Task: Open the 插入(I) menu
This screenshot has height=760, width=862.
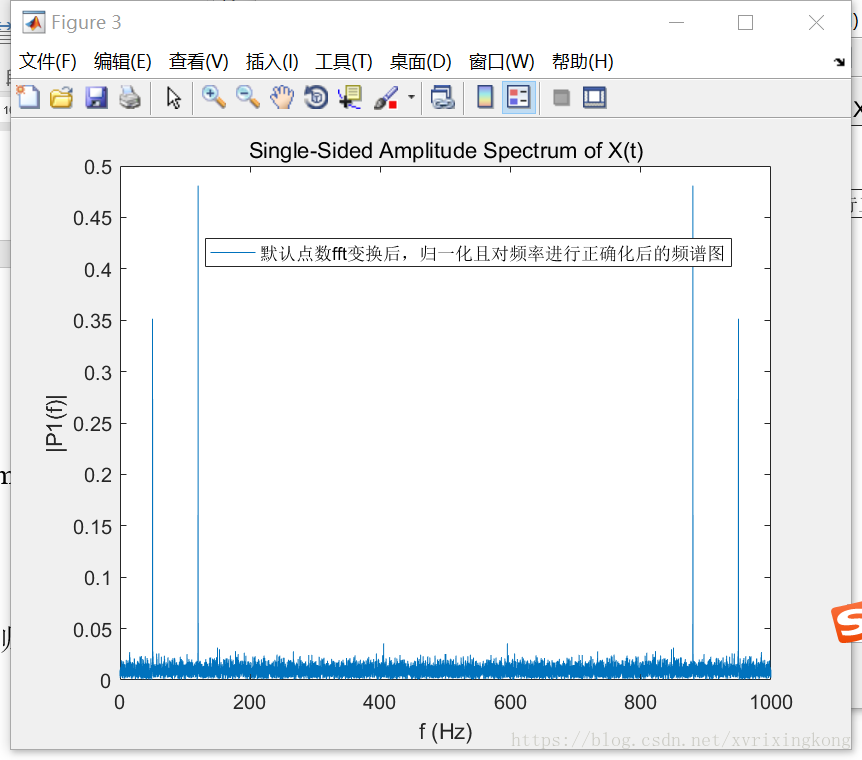Action: [272, 62]
